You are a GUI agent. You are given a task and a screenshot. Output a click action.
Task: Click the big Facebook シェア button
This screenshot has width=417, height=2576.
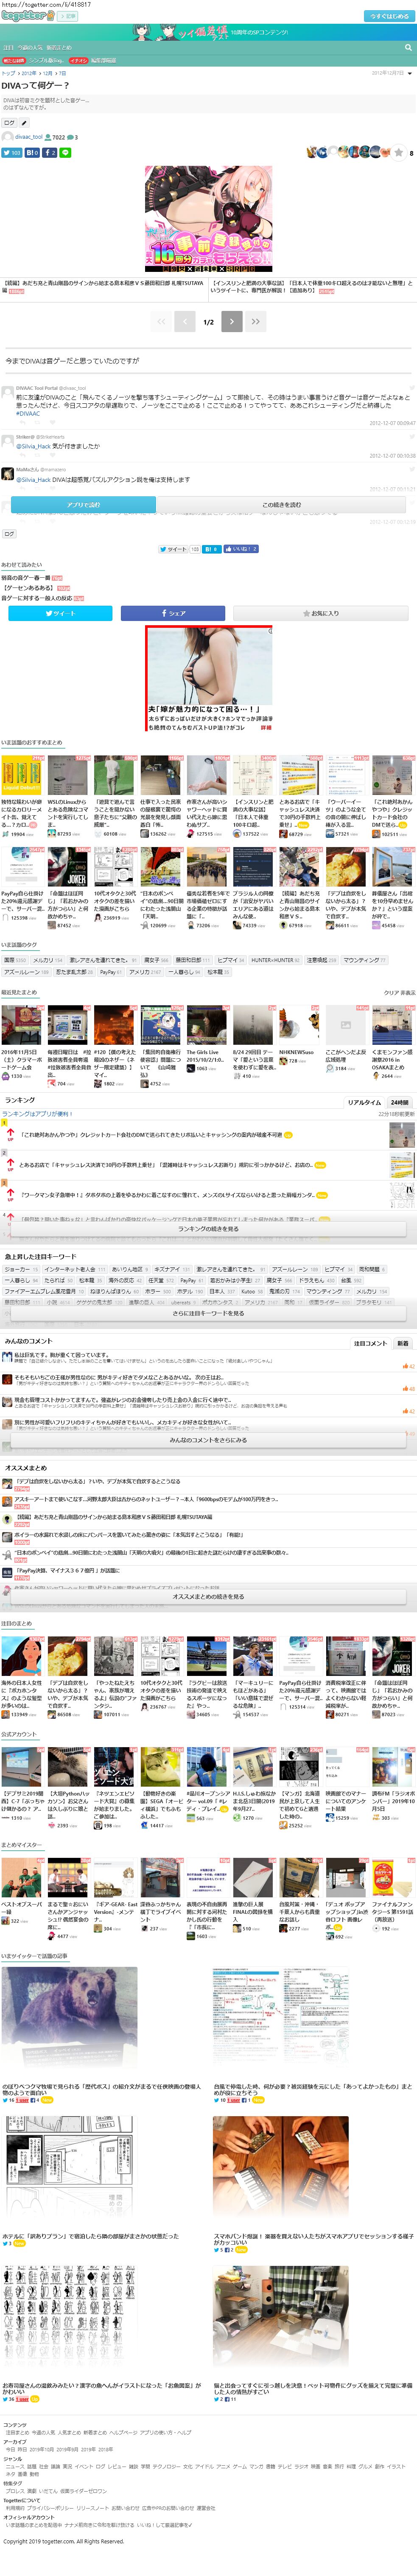pyautogui.click(x=173, y=613)
